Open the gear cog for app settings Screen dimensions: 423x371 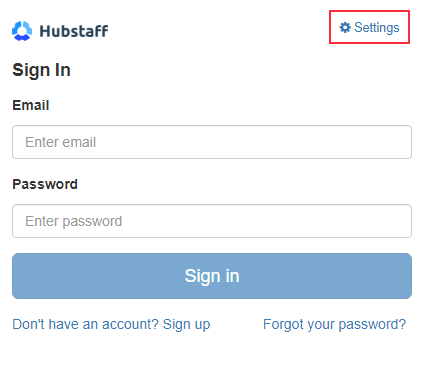point(345,27)
